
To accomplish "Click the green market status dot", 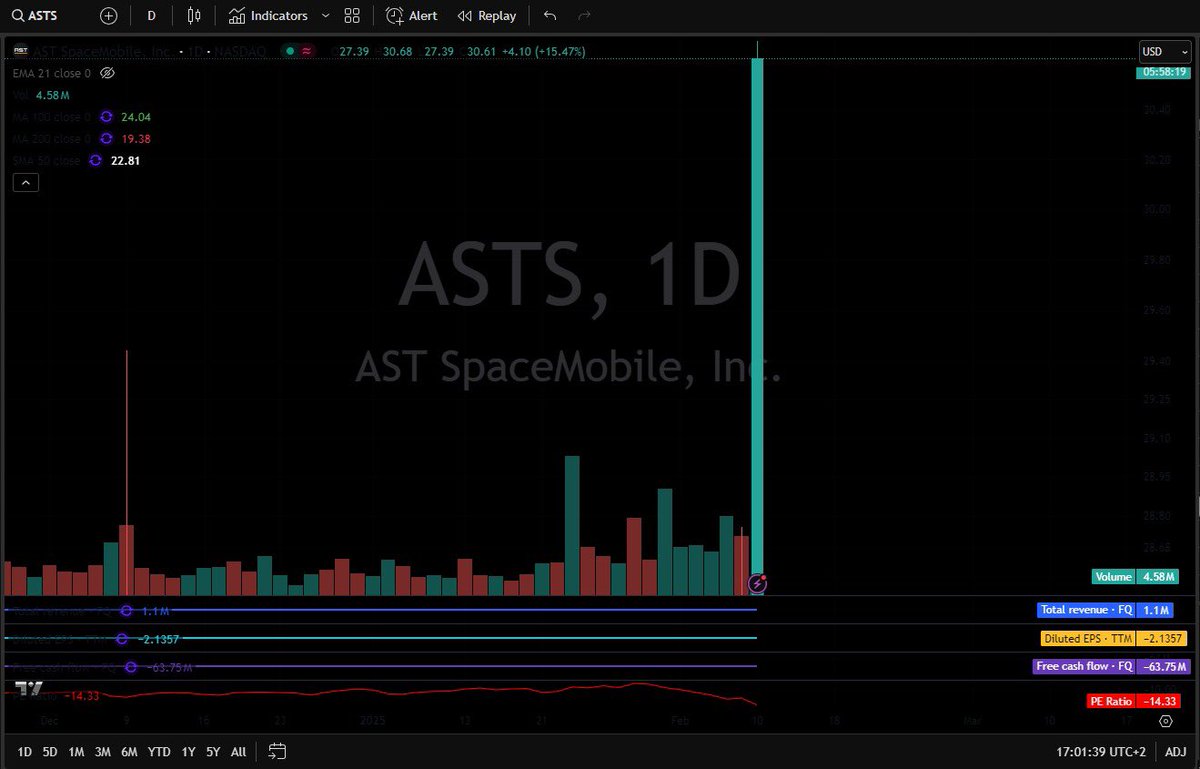I will [x=290, y=51].
